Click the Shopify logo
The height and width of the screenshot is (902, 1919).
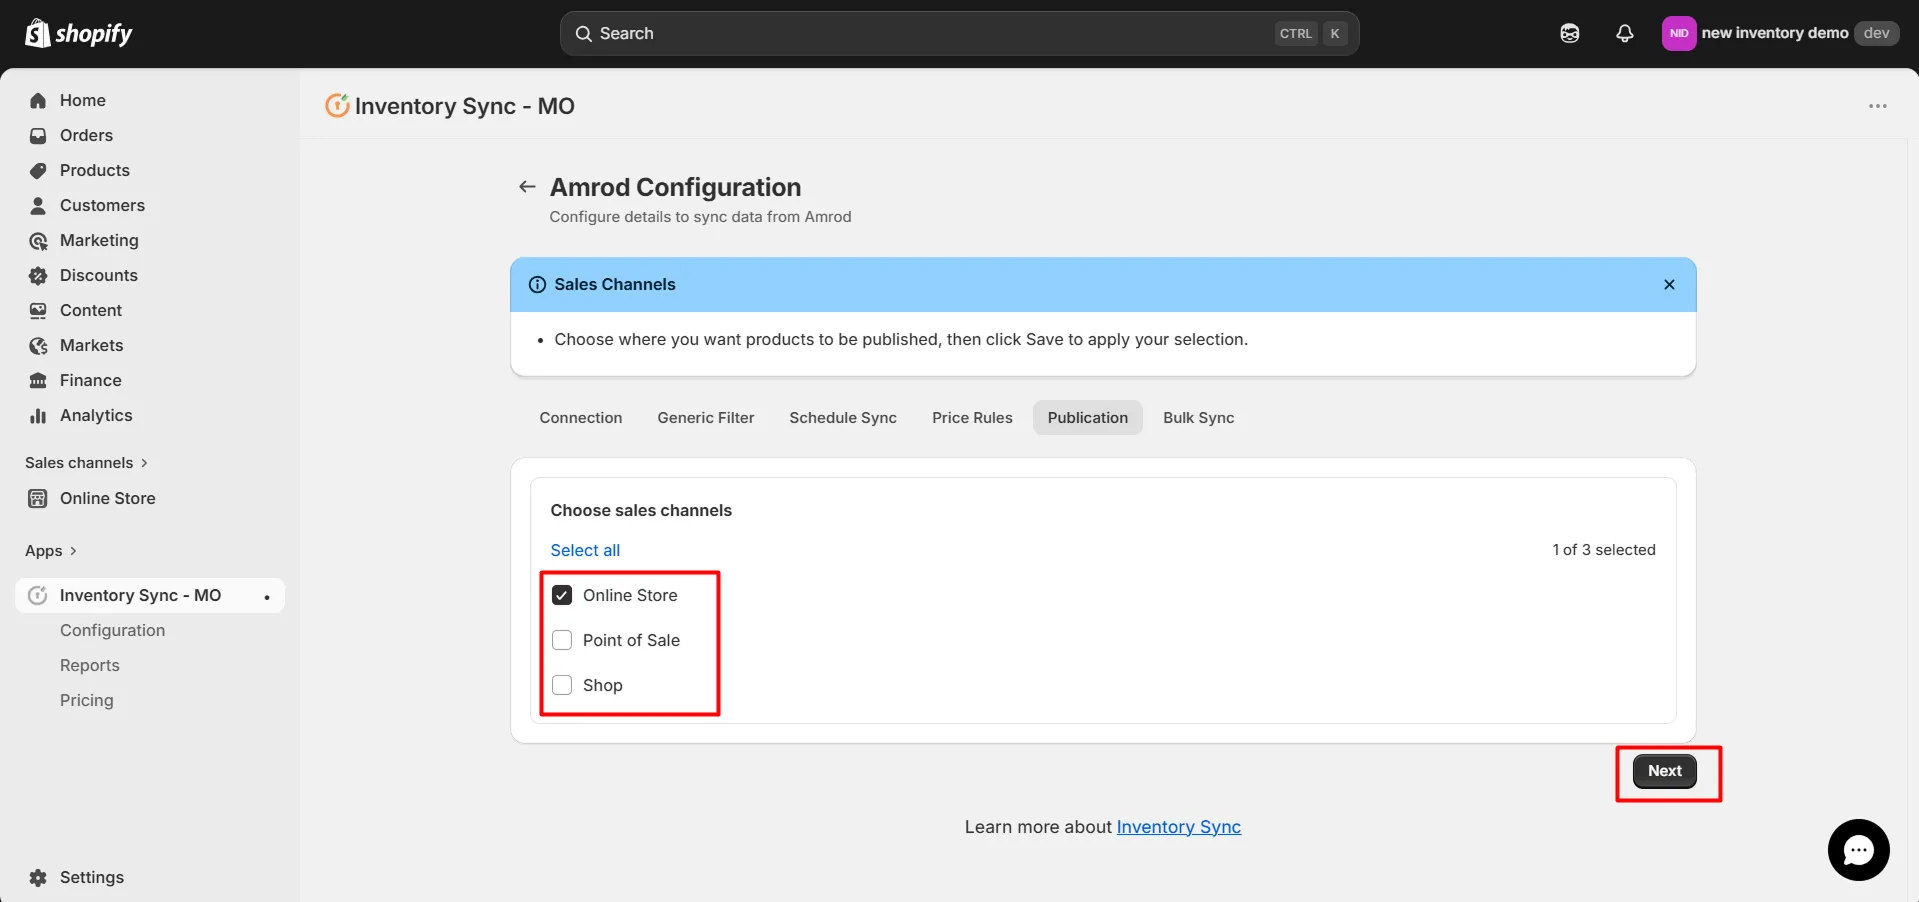78,33
